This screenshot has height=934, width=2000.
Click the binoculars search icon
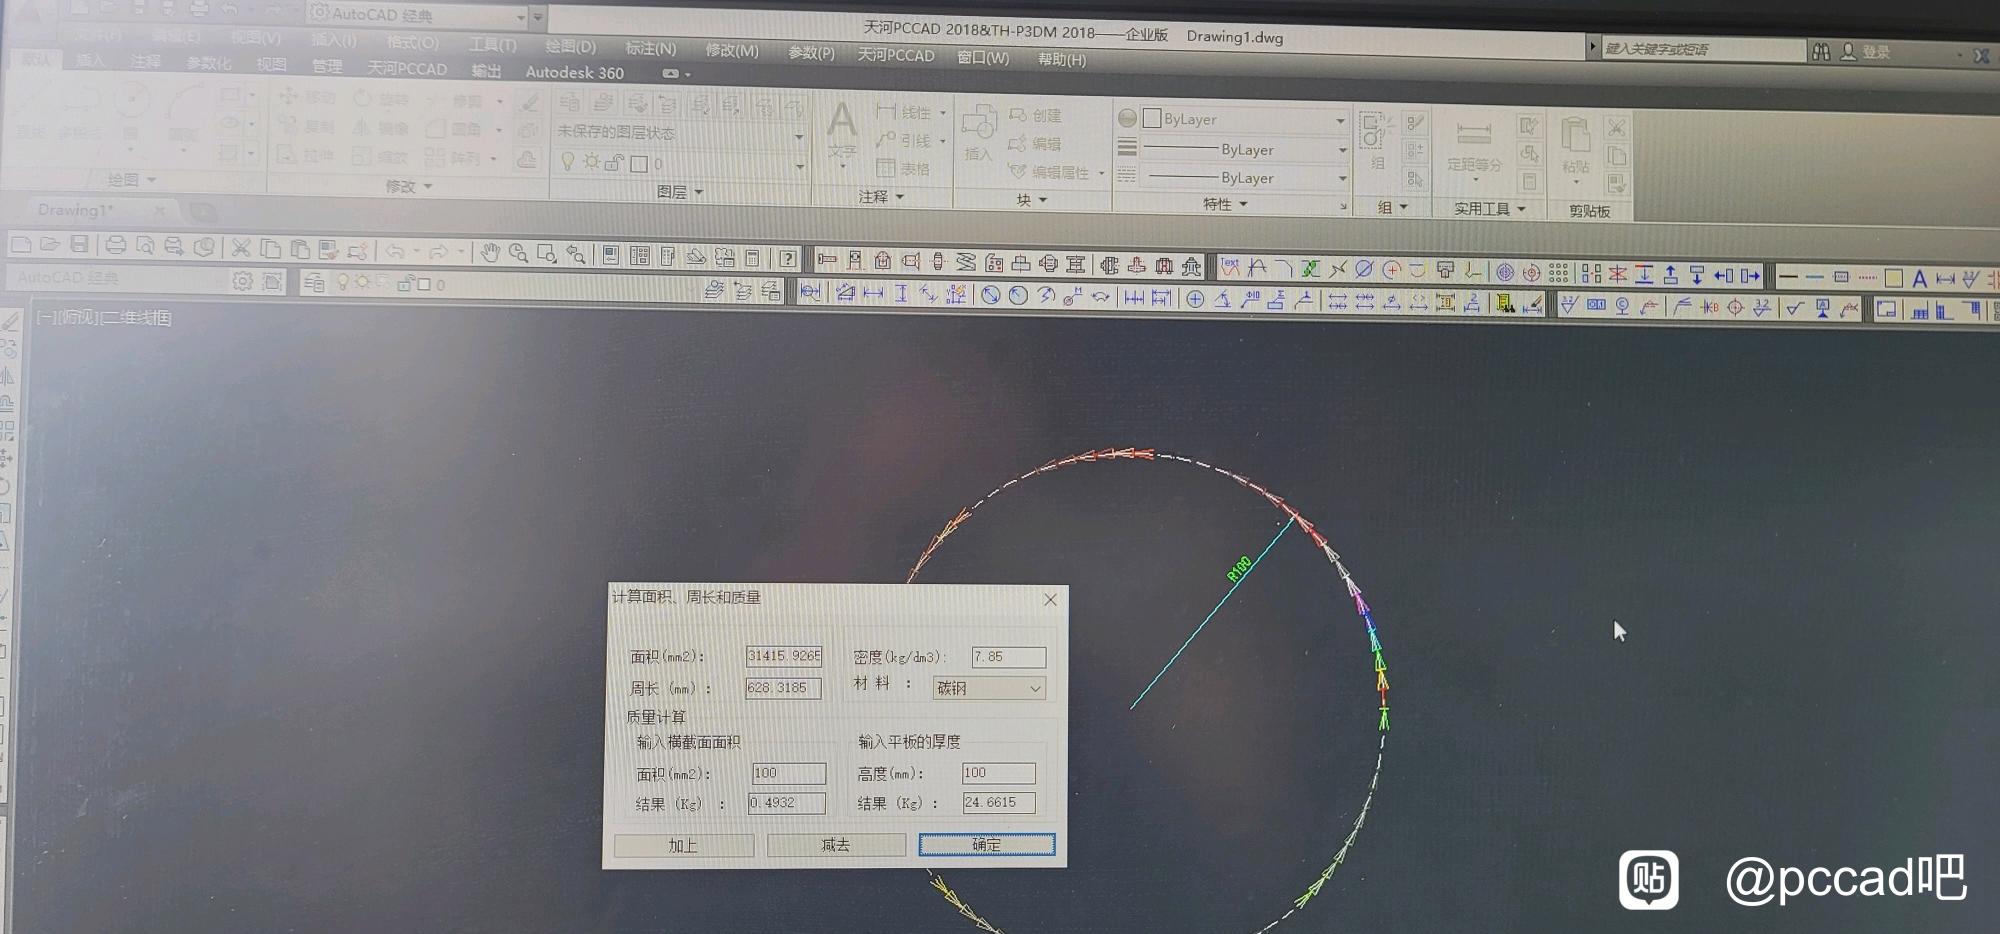pos(1821,51)
